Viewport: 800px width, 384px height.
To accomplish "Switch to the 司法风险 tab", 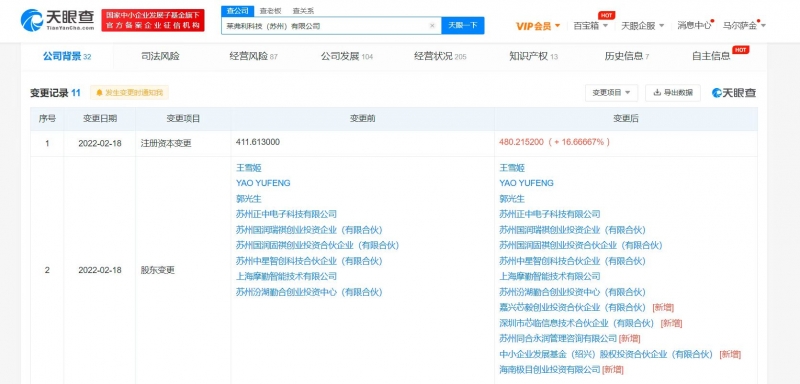I will click(x=160, y=57).
